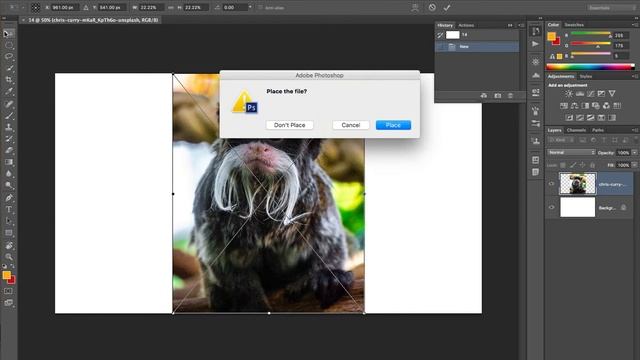Click the W width percentage field
Screen dimensions: 640x360
tap(151, 7)
